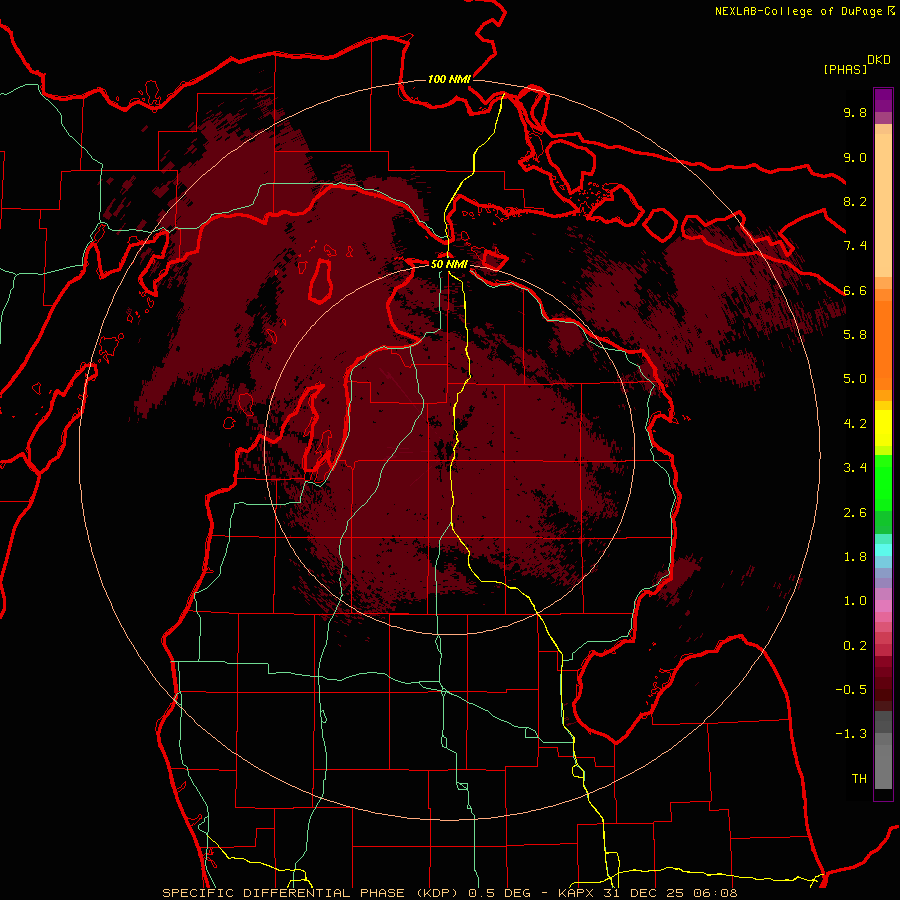The image size is (900, 900).
Task: Click the 4.2 scale value
Action: pyautogui.click(x=855, y=424)
